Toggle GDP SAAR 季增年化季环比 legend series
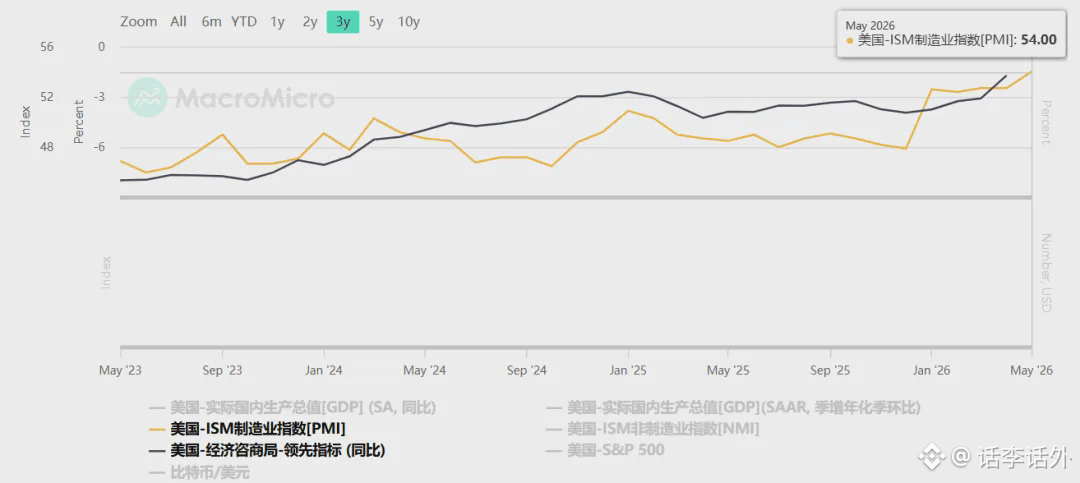This screenshot has width=1080, height=483. point(733,407)
